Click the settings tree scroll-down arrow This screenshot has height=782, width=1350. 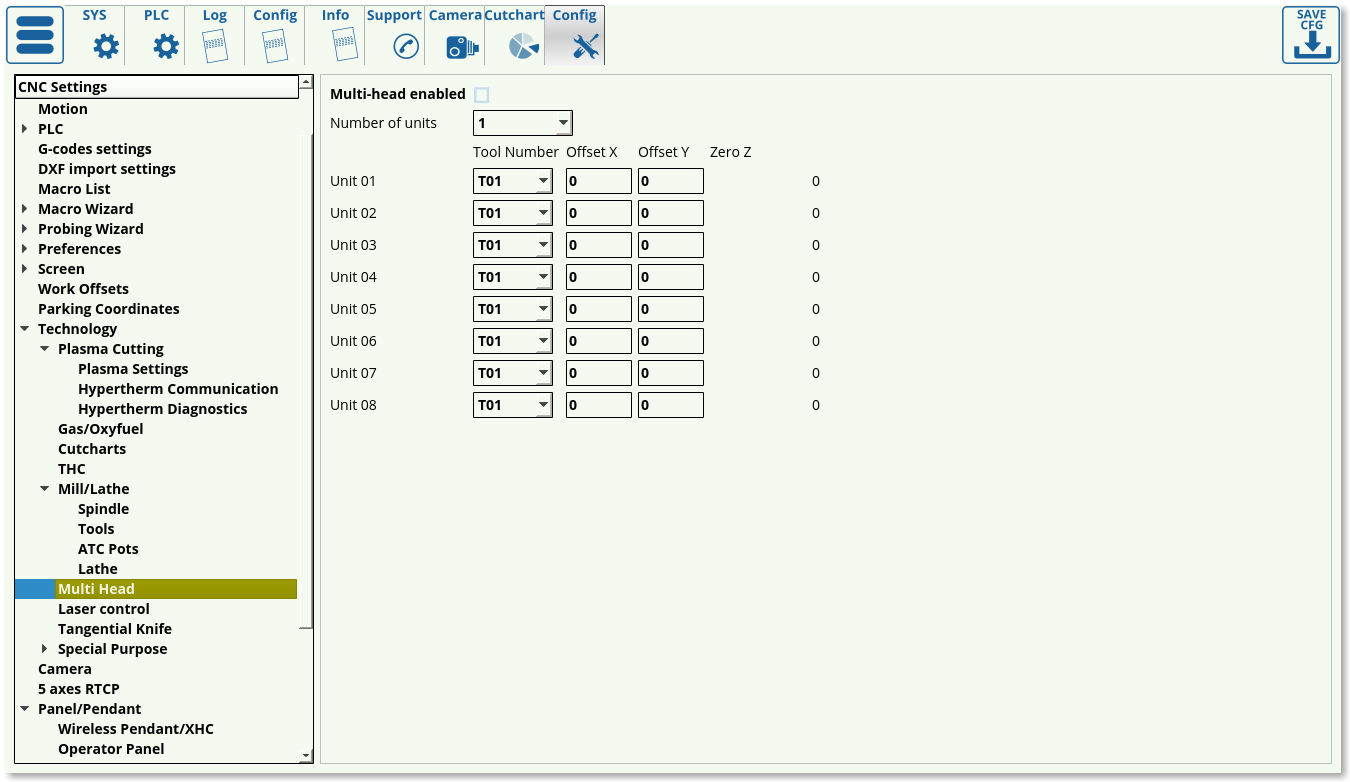[306, 756]
